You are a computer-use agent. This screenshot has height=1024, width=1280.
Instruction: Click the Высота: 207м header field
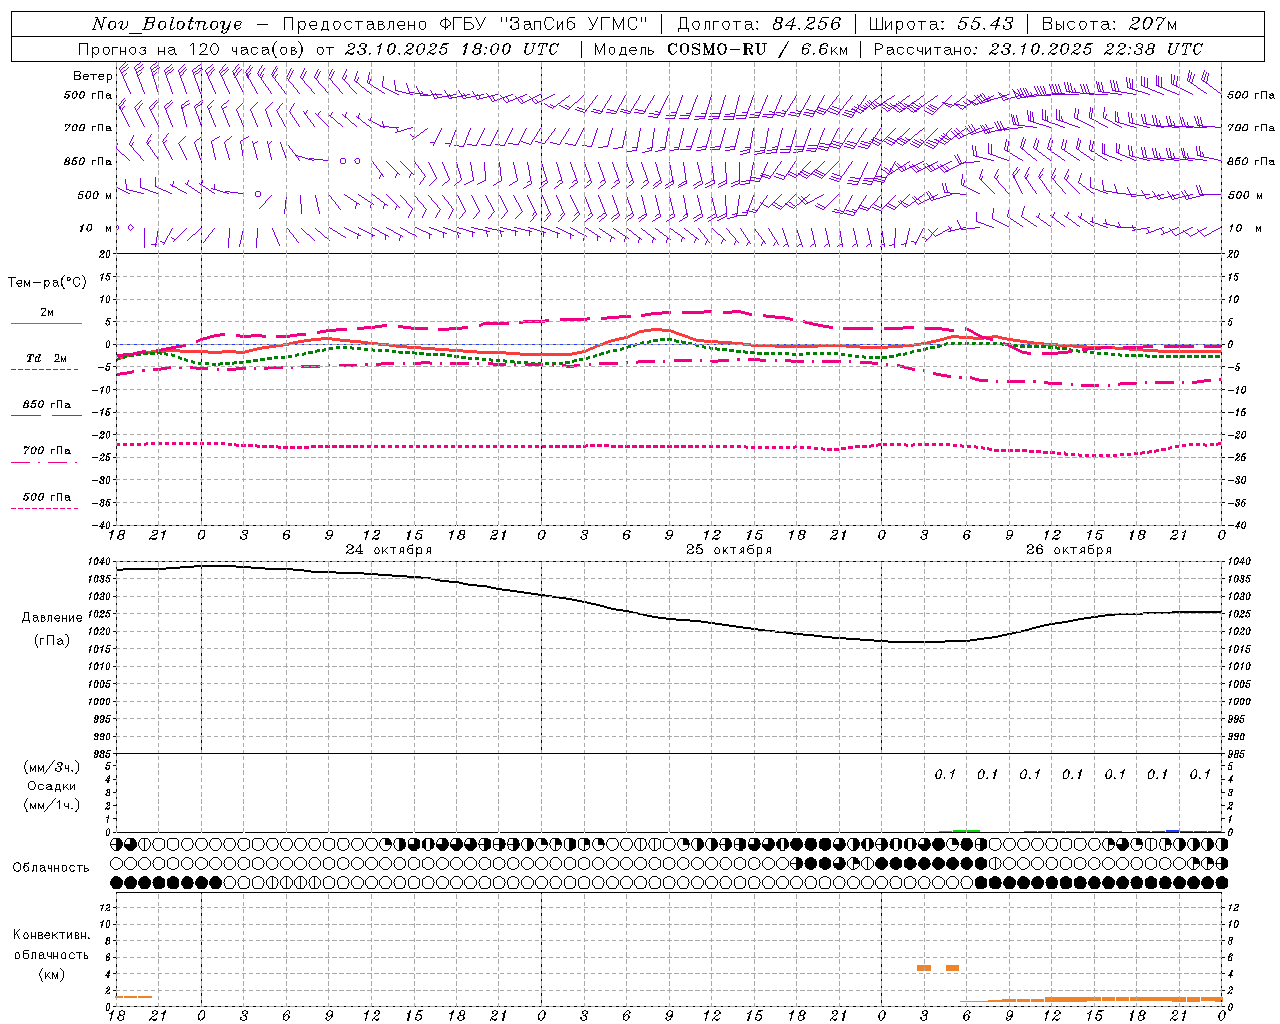pyautogui.click(x=1109, y=24)
